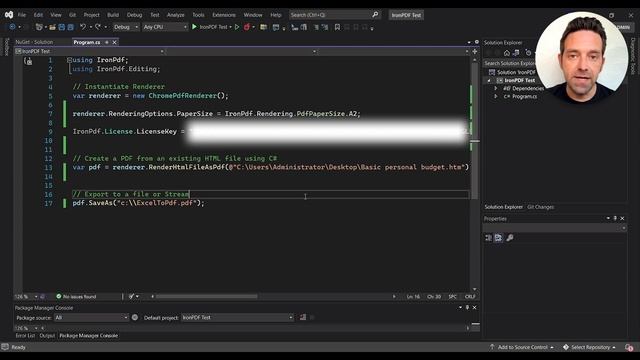
Task: Click Select Repository in status bar
Action: click(589, 347)
